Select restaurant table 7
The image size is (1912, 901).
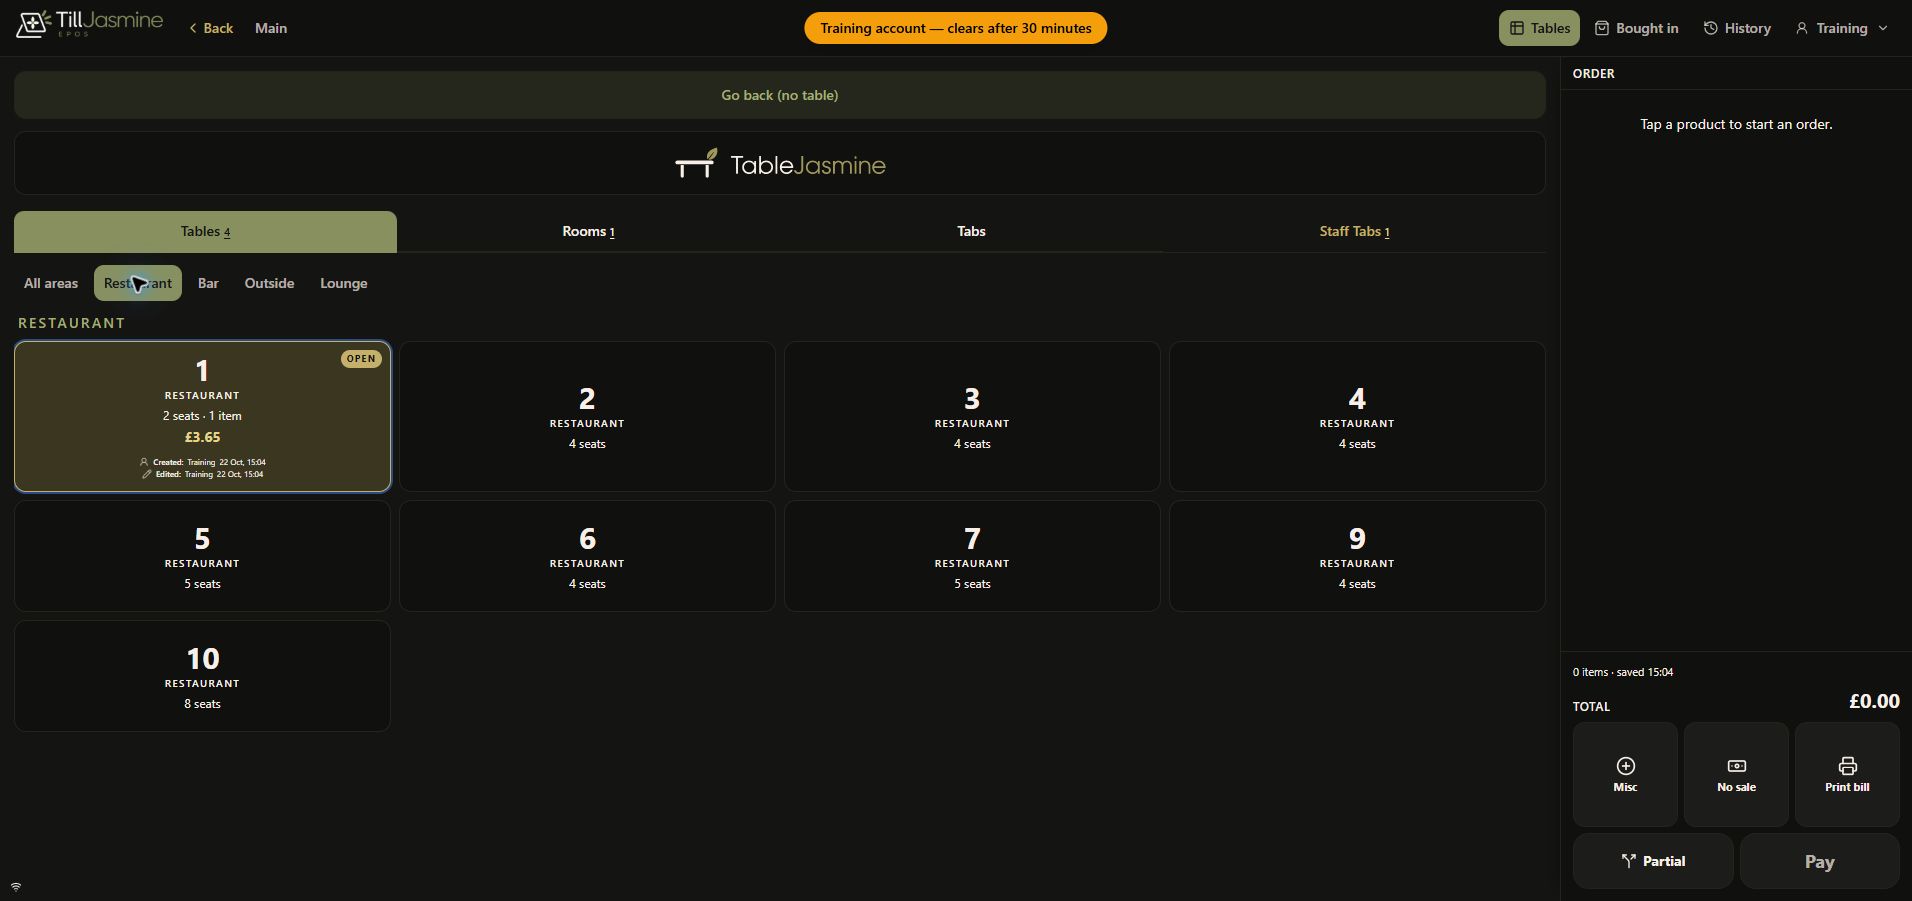click(972, 556)
